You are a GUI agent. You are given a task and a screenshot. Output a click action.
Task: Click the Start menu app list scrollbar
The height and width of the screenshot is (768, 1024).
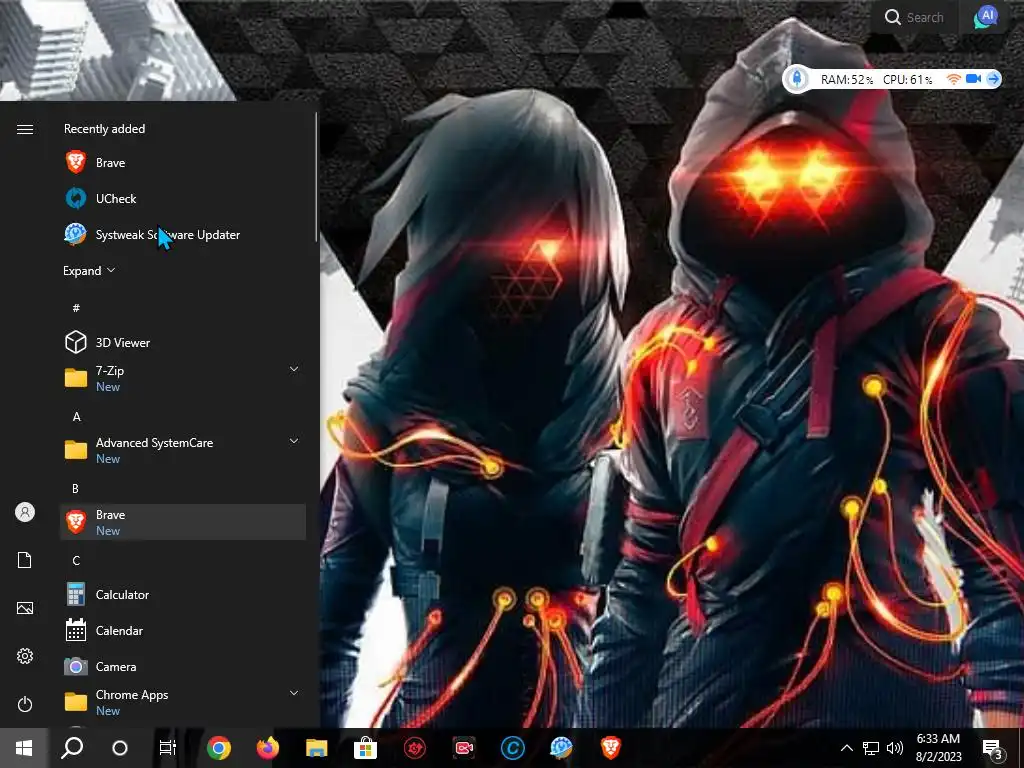pos(316,177)
